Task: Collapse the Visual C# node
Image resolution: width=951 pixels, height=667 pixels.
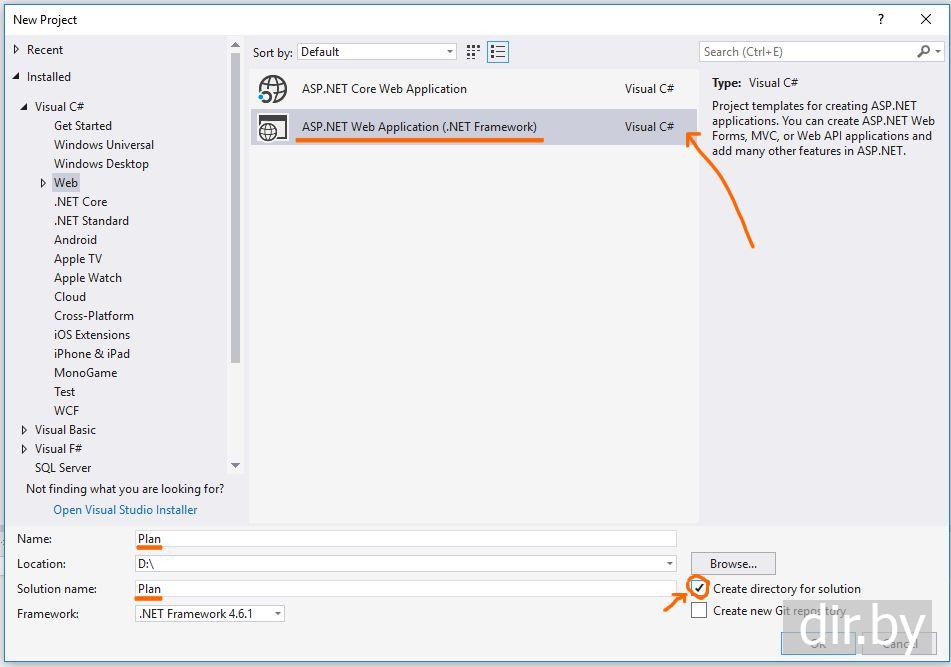Action: point(24,107)
